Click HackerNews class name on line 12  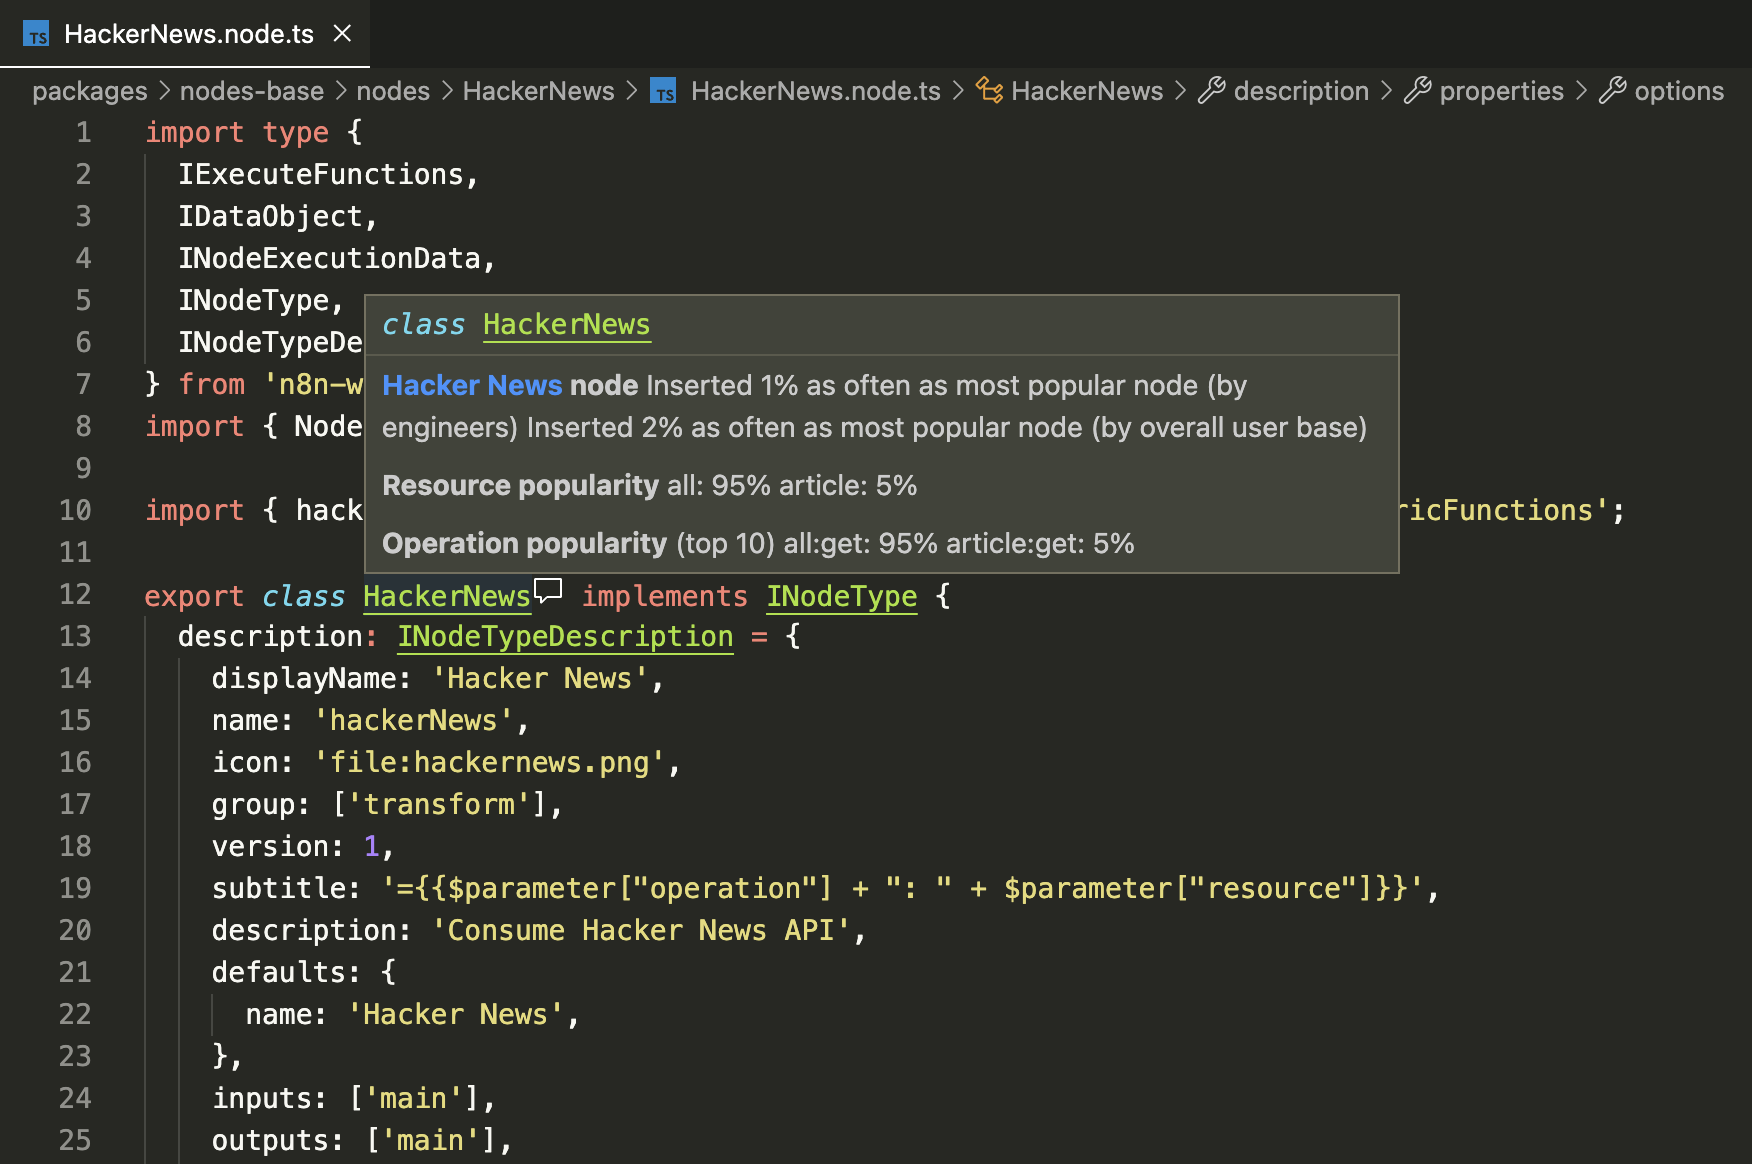pos(446,596)
